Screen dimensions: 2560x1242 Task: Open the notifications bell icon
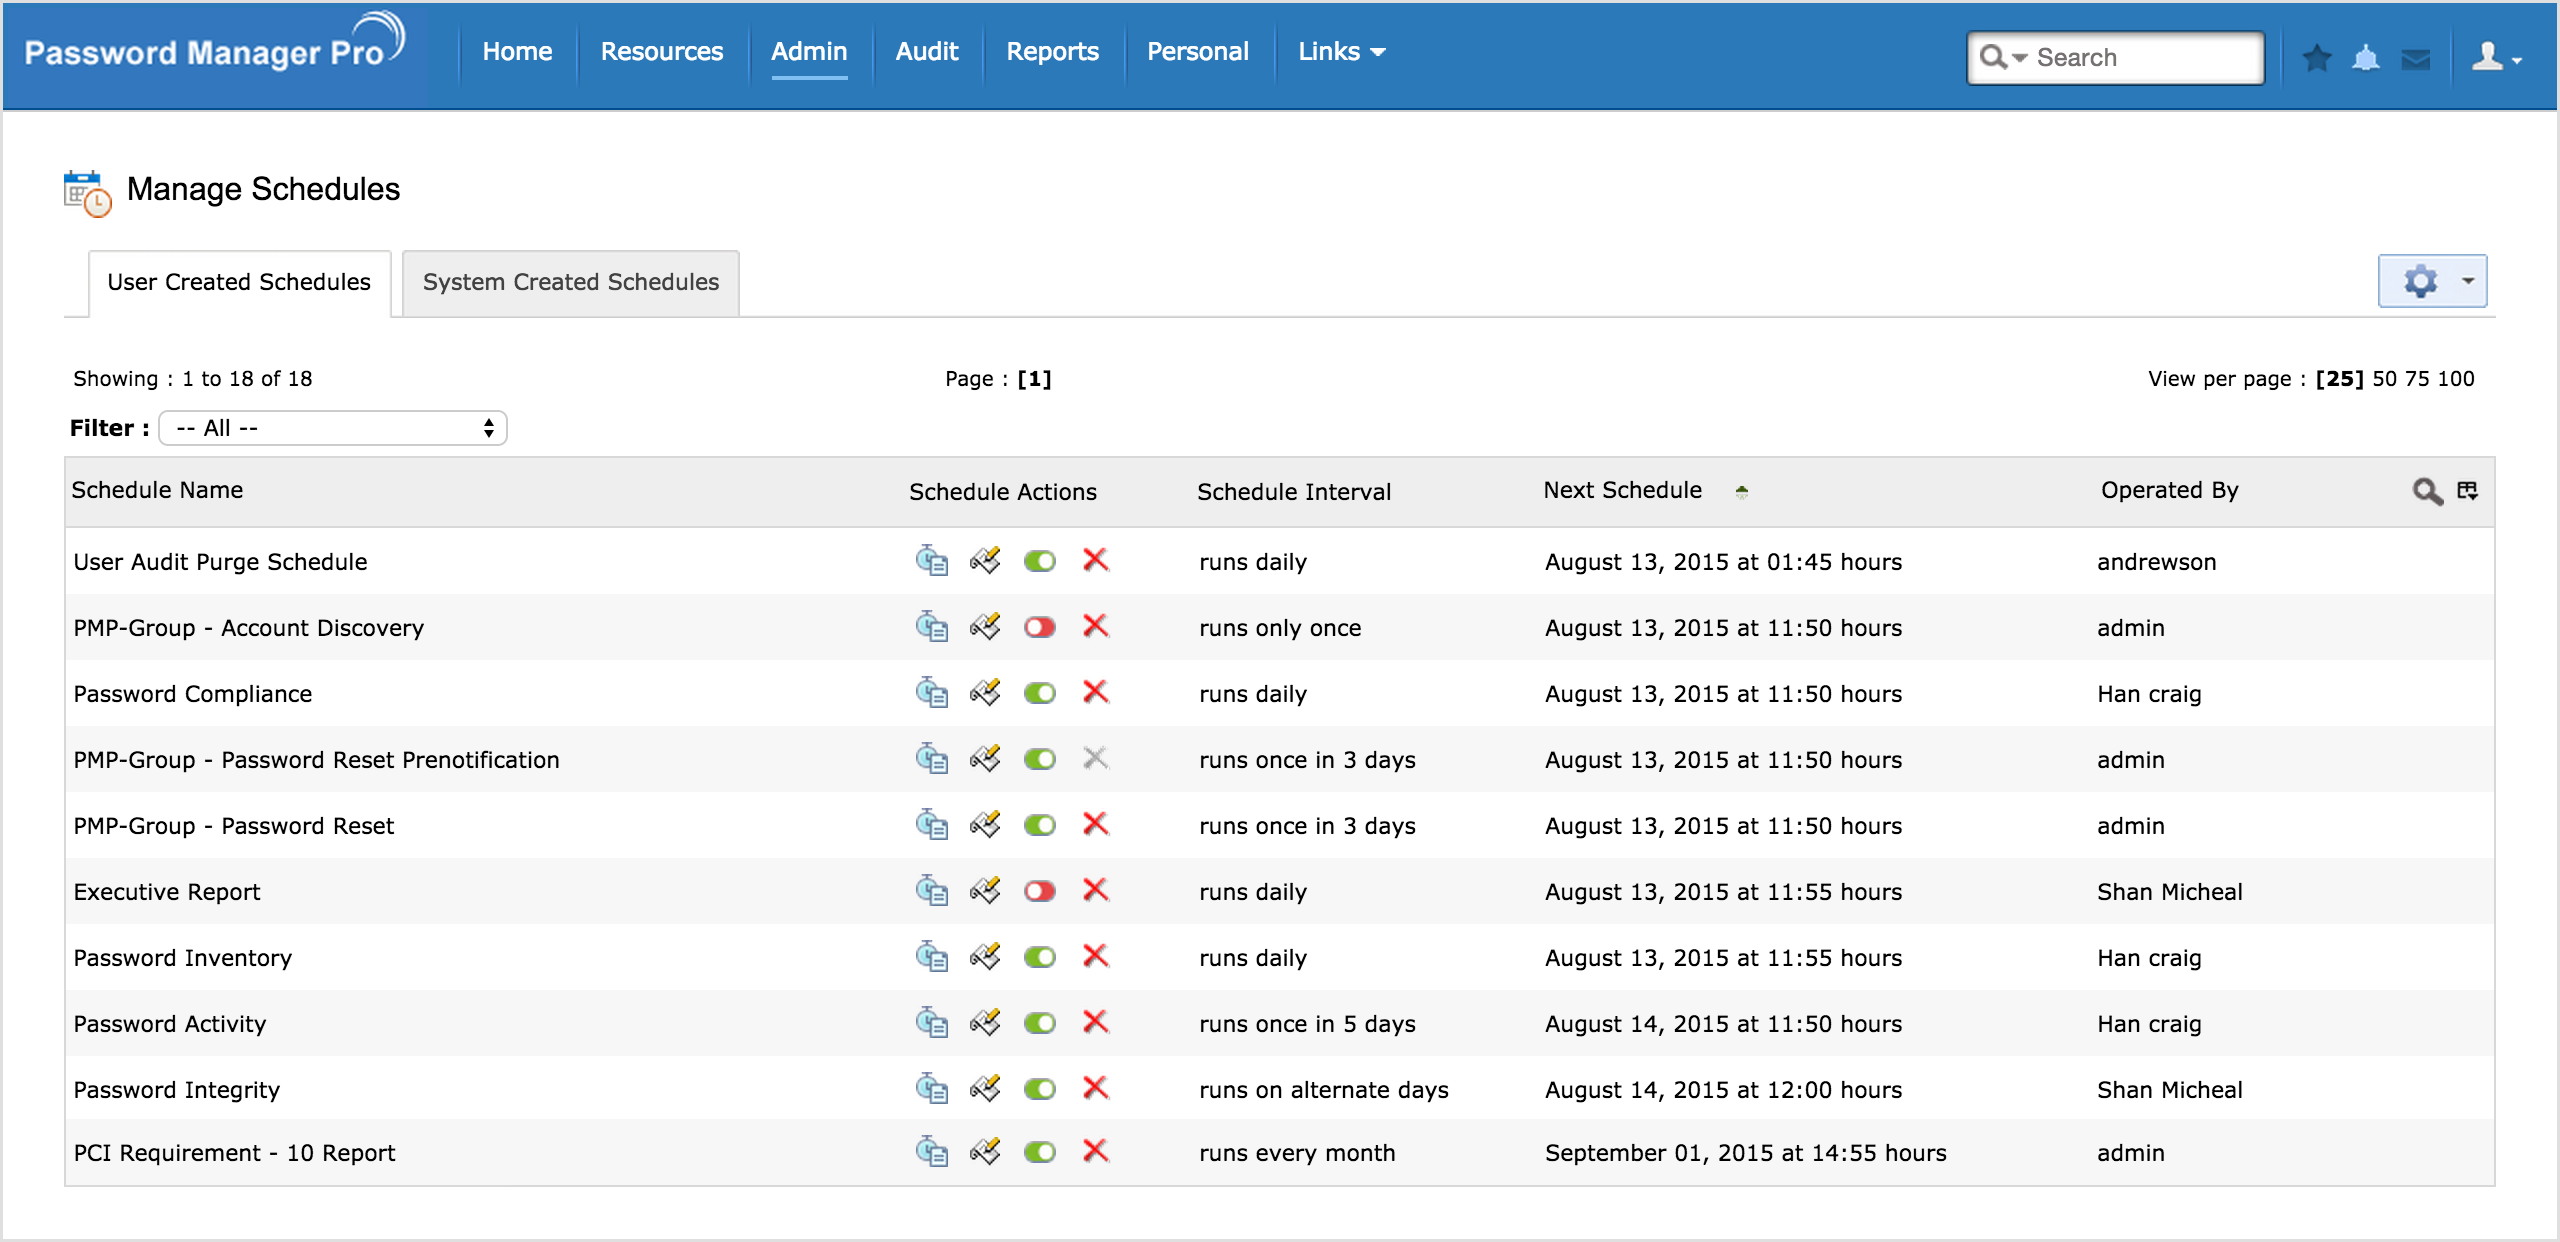point(2365,58)
